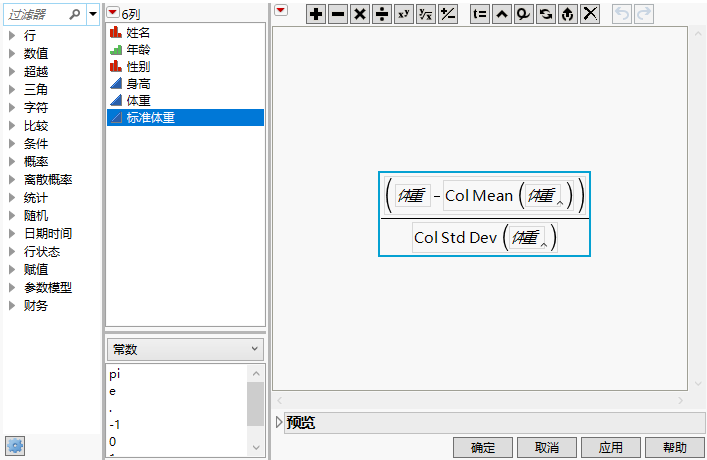Open the red triangle menu beside 6列
Screen dimensions: 707x460
[x=113, y=12]
